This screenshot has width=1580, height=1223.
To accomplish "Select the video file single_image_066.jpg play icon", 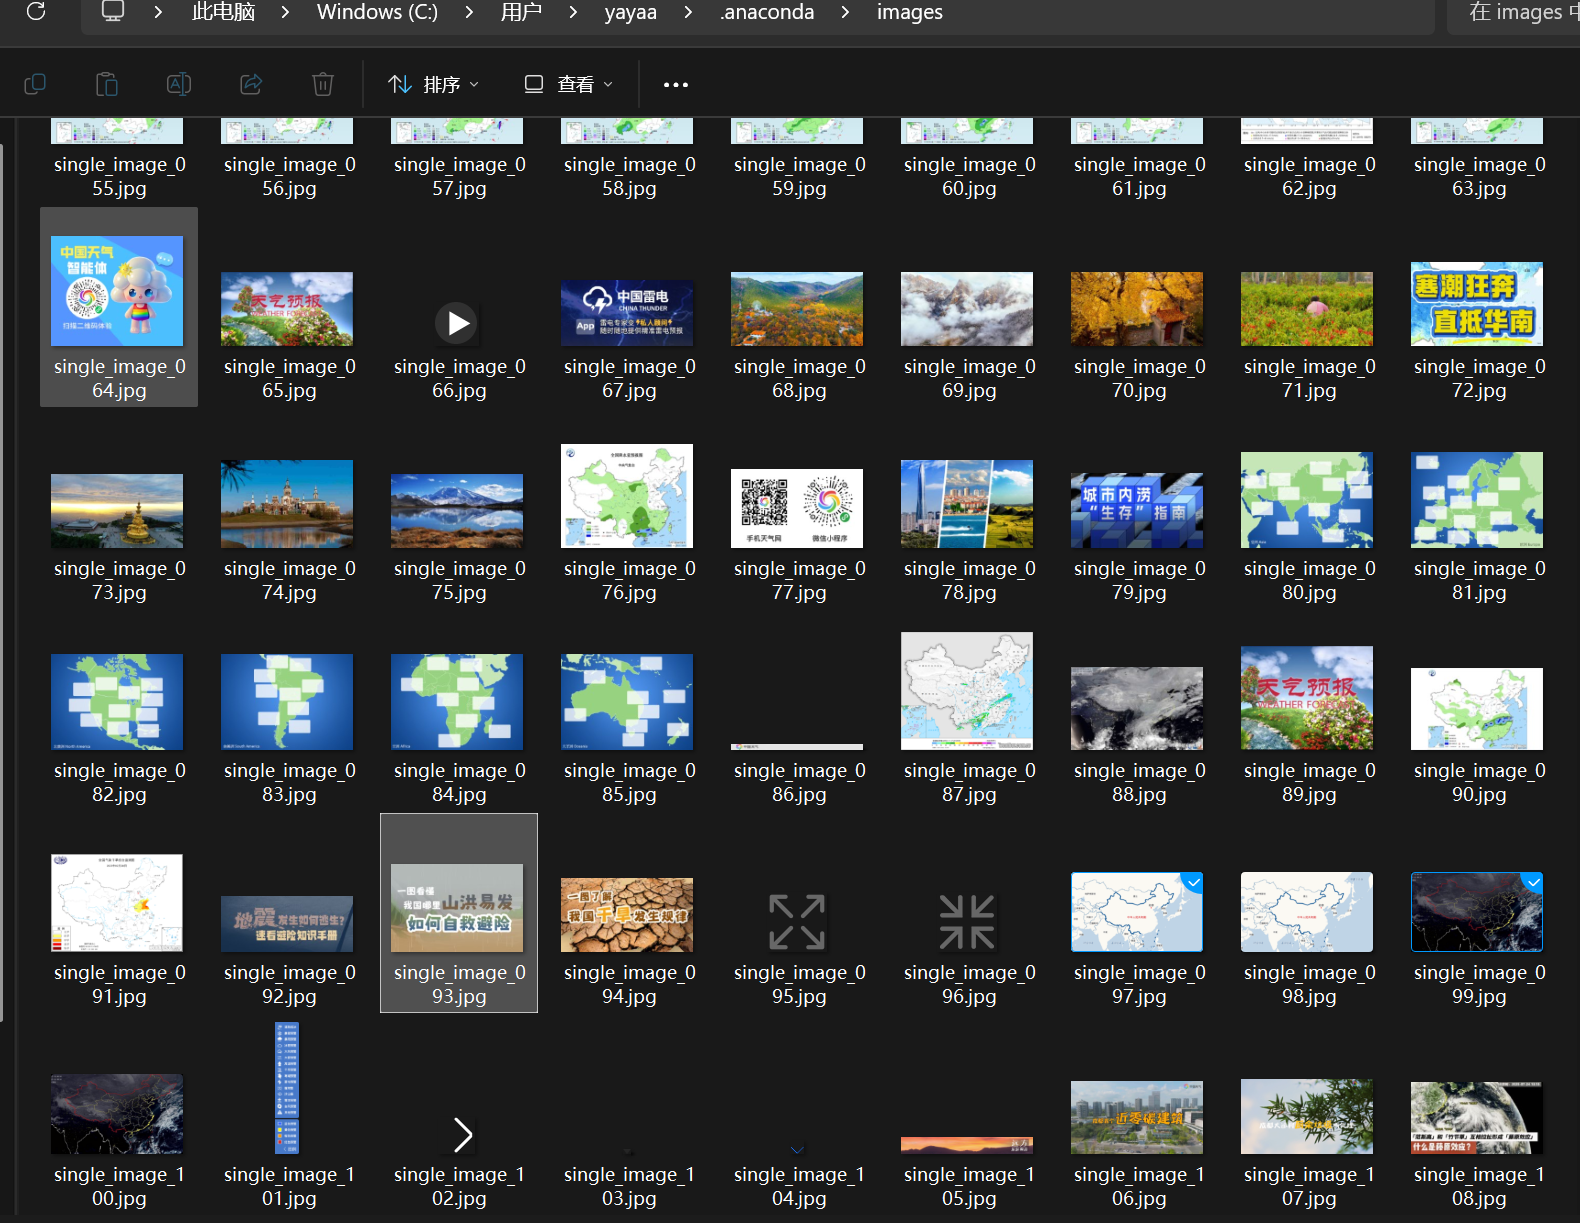I will (x=457, y=323).
